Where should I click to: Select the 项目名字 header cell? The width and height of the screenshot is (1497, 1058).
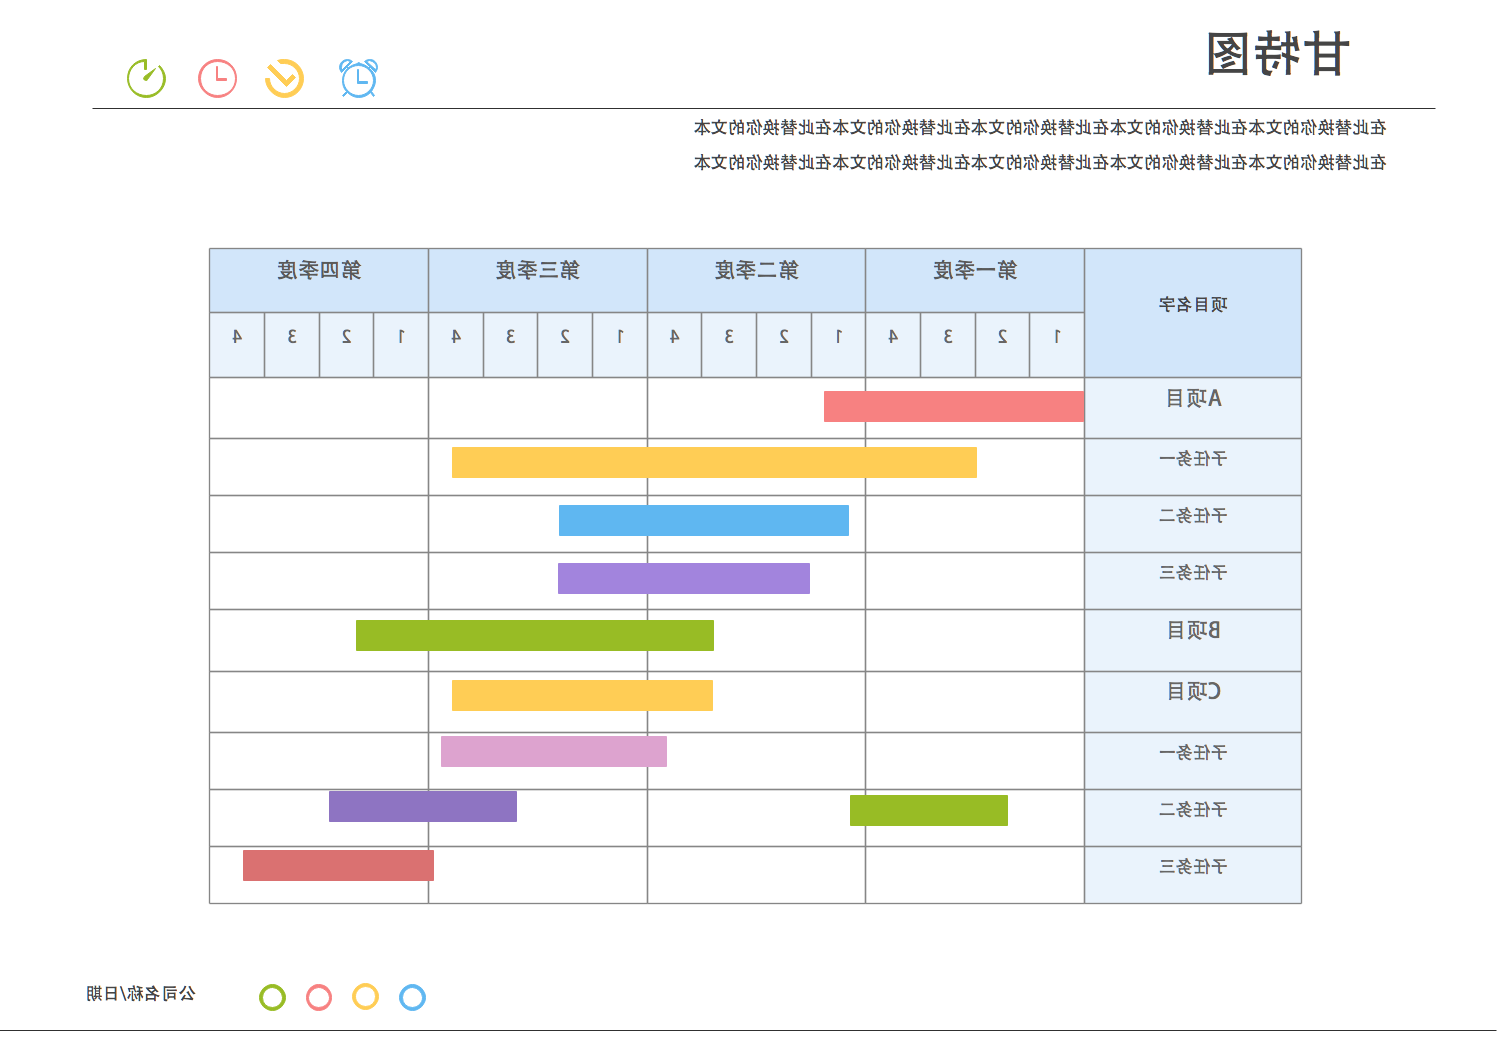click(x=1193, y=313)
